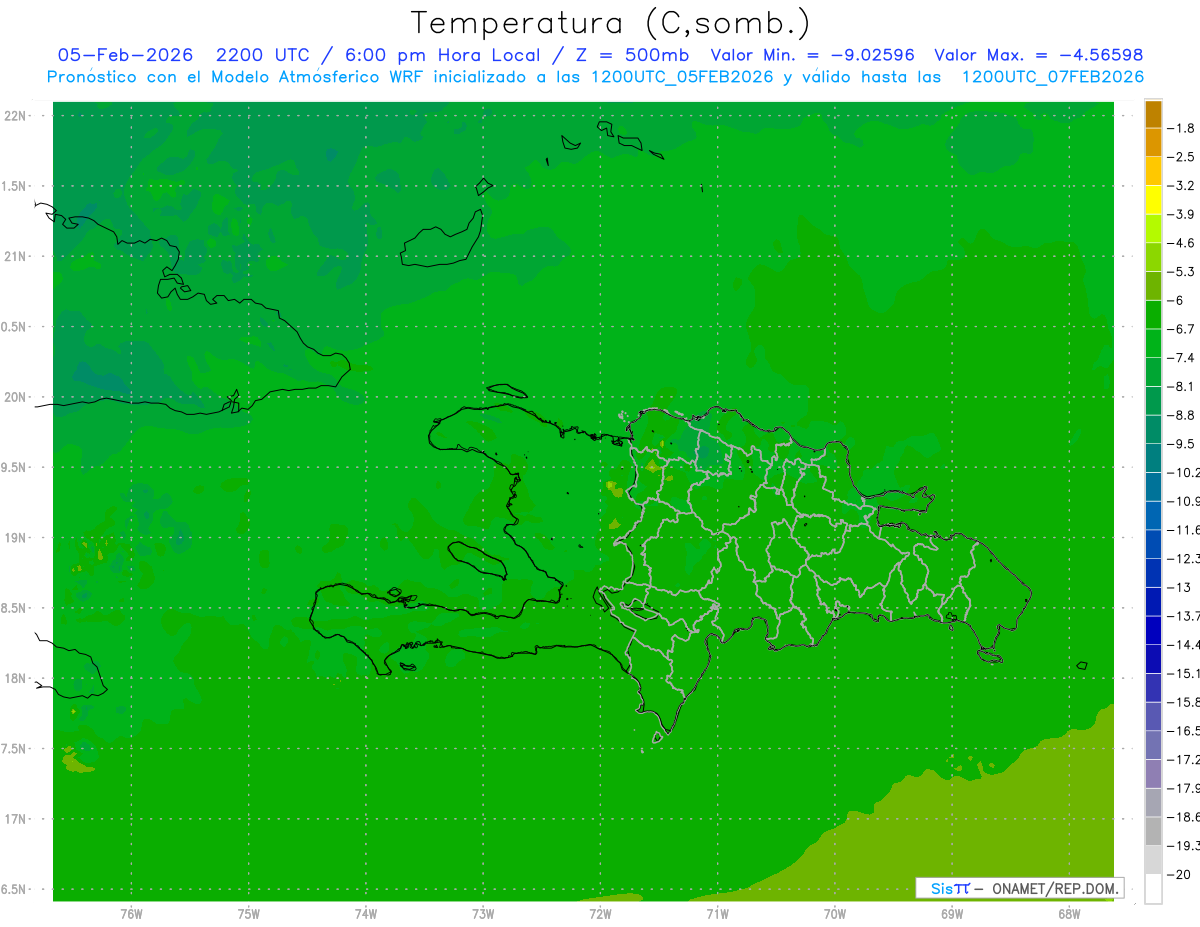
Task: Pick the lime swatch between -3.9 and -4.6
Action: (1154, 229)
